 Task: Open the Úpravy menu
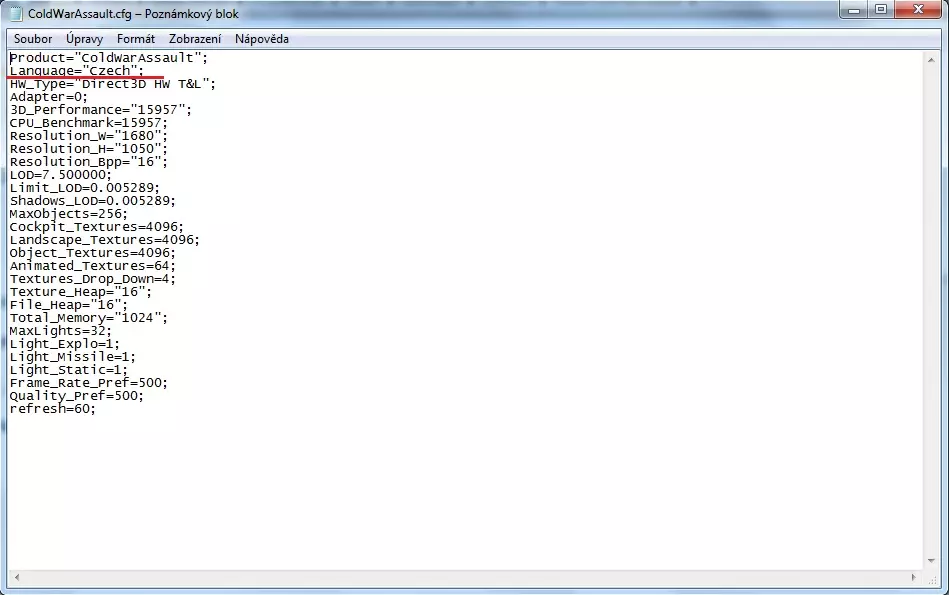84,39
